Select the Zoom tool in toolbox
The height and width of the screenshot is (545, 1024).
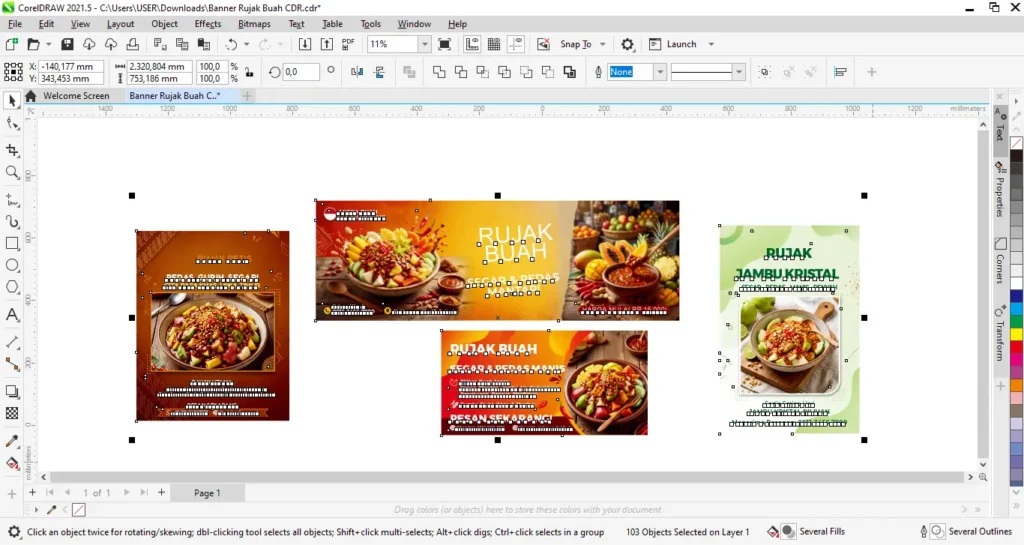[x=12, y=172]
